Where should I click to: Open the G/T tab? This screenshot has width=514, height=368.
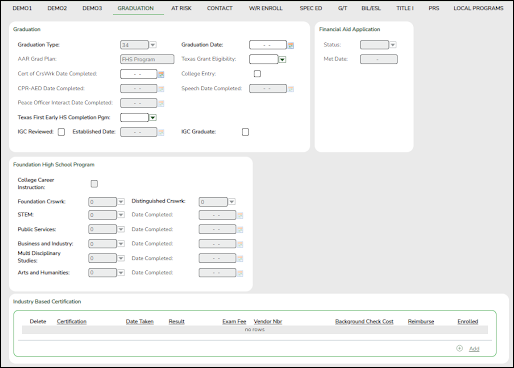342,8
